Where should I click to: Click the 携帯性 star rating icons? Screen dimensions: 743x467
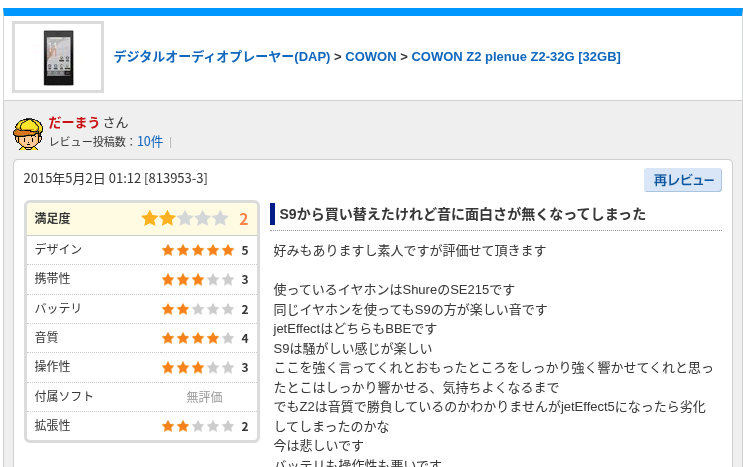198,279
